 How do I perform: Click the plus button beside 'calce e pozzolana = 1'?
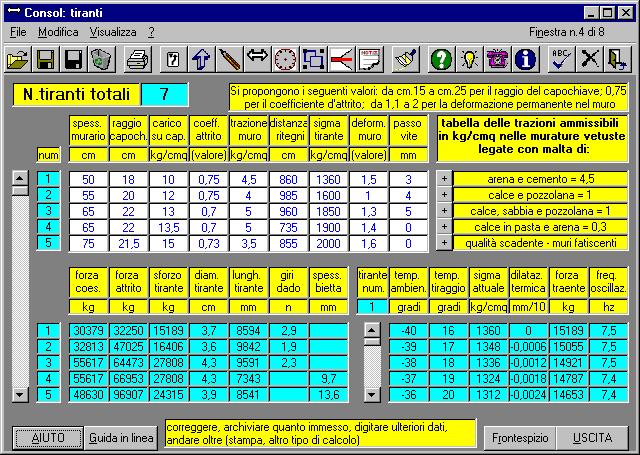pyautogui.click(x=444, y=195)
